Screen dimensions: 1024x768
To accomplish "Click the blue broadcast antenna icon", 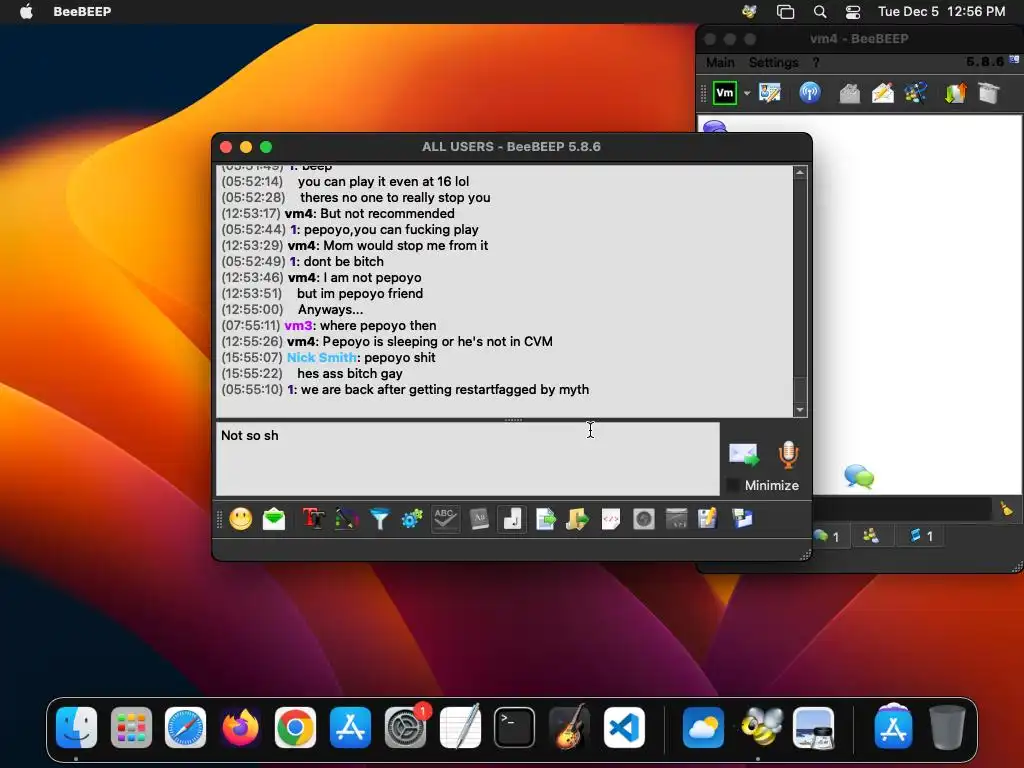I will tap(810, 93).
